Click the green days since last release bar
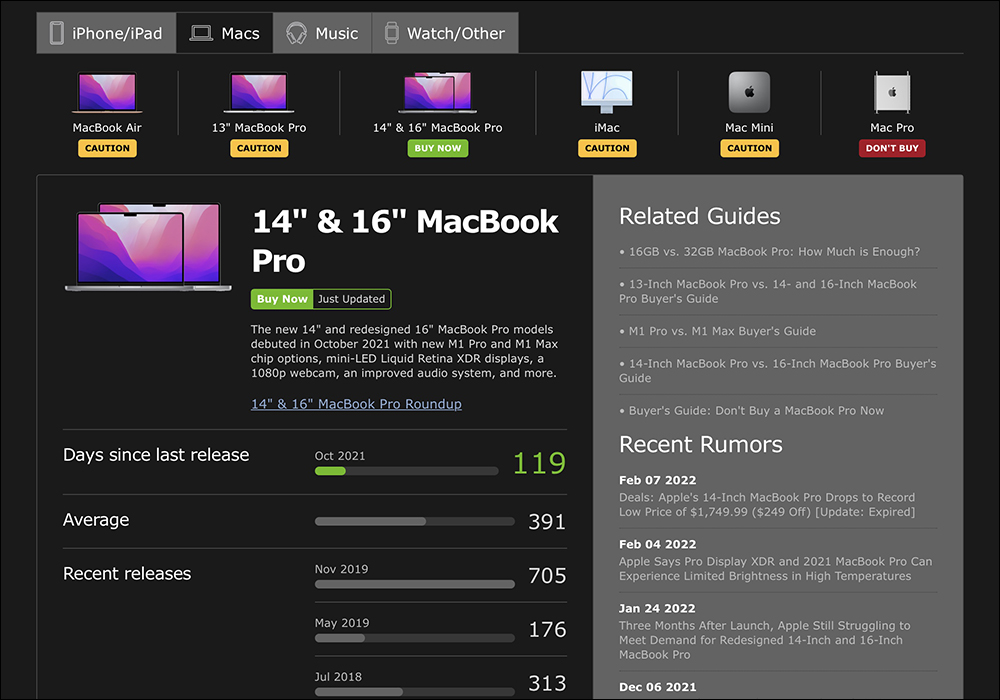1000x700 pixels. coord(330,471)
